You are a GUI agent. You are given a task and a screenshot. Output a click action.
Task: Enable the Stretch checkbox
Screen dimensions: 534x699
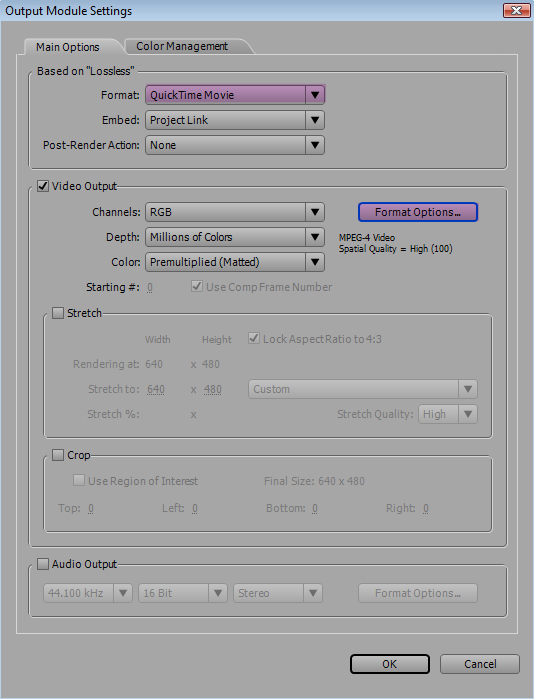click(x=58, y=313)
